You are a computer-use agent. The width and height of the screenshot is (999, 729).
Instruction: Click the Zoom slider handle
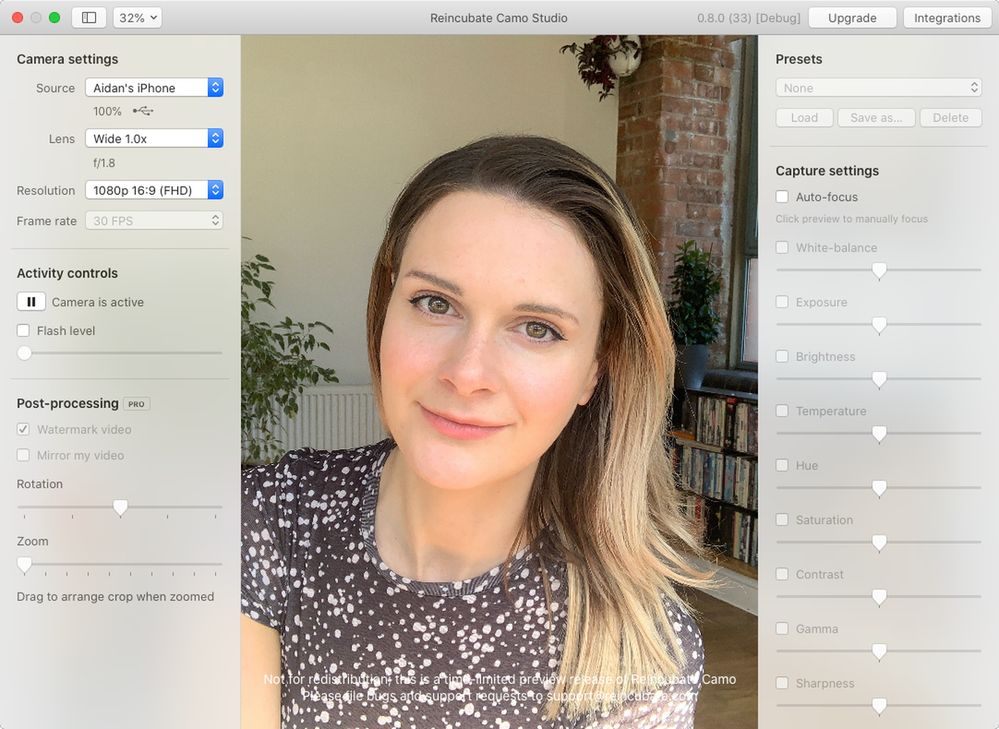pyautogui.click(x=24, y=565)
